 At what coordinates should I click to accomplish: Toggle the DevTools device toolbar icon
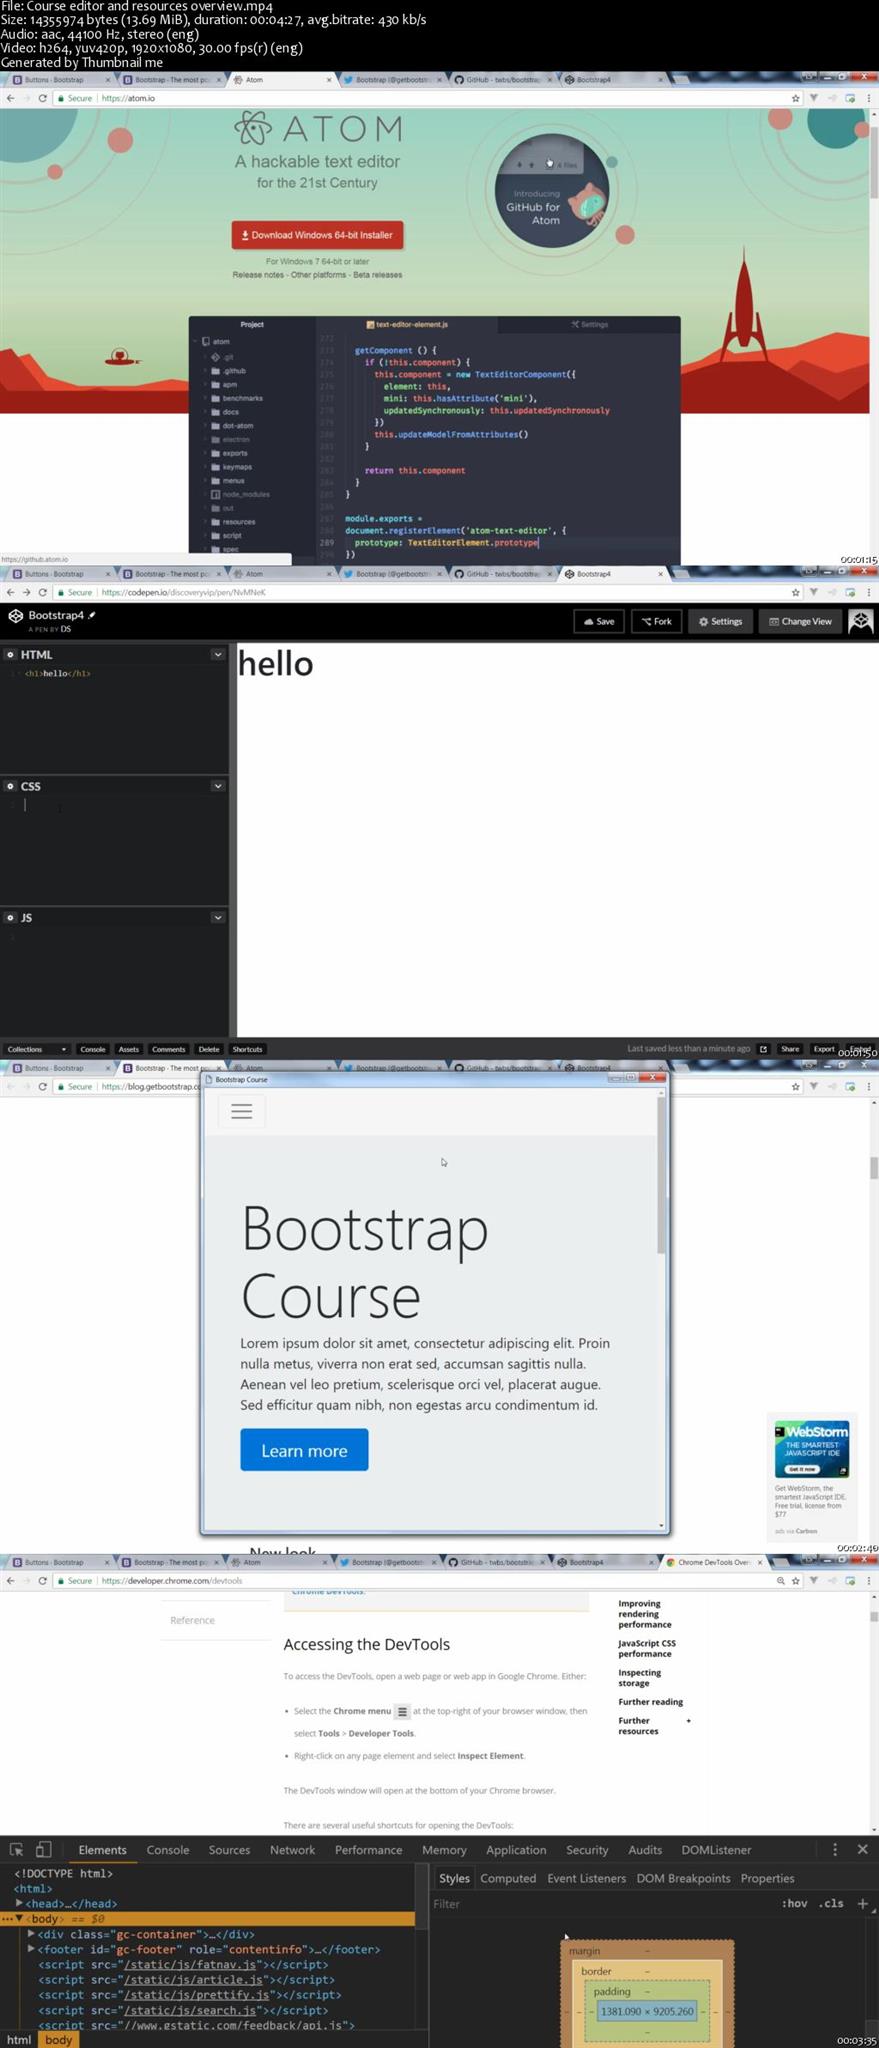click(x=43, y=1850)
